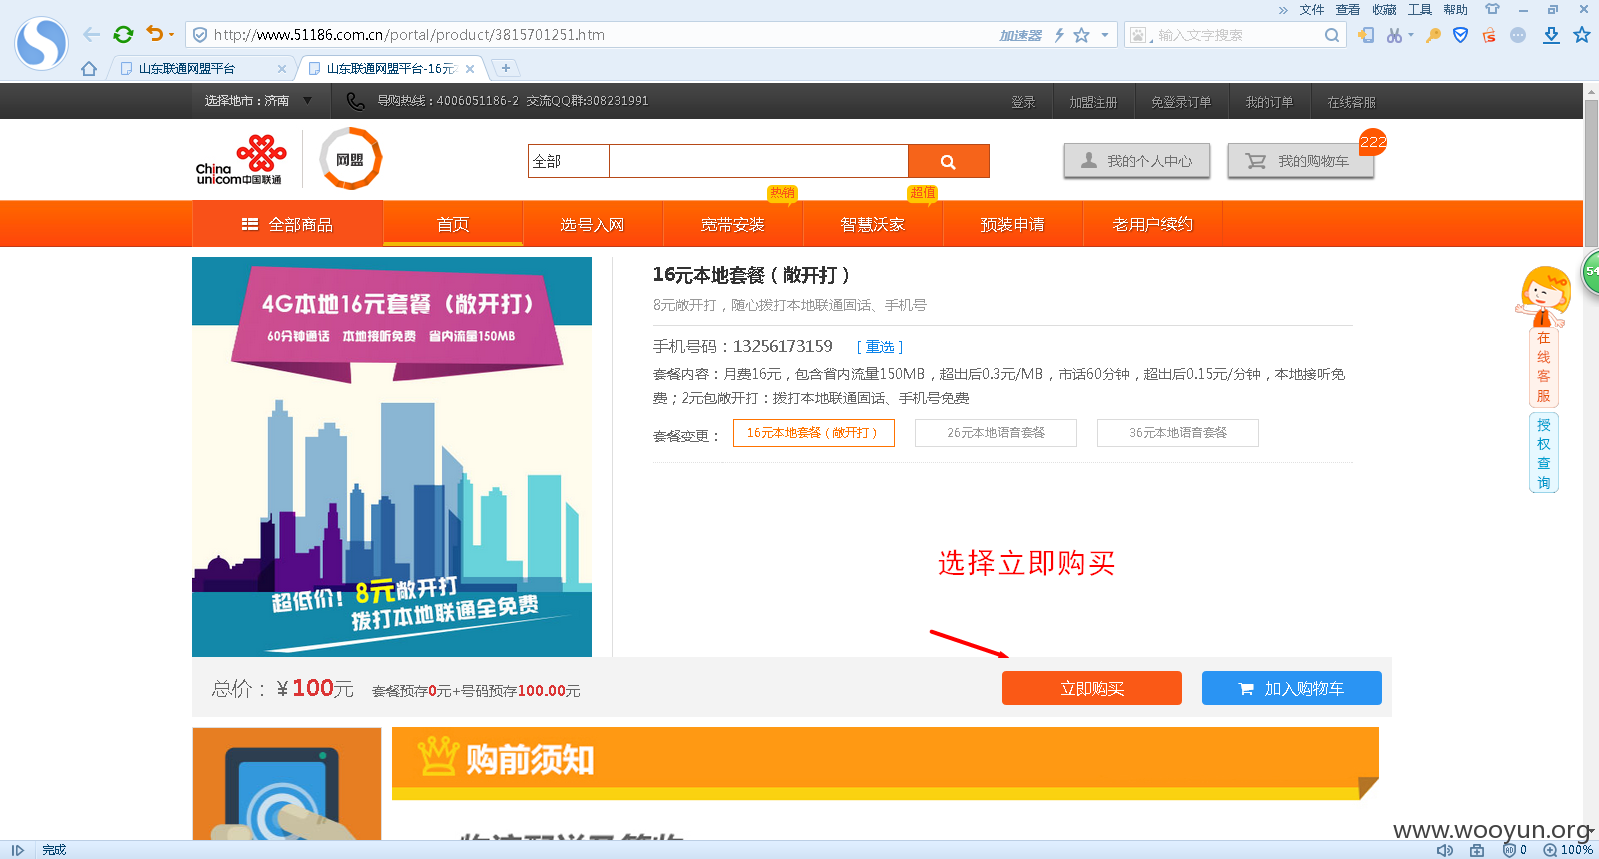Click the red shopping bag icon
The image size is (1599, 859).
pyautogui.click(x=1489, y=35)
